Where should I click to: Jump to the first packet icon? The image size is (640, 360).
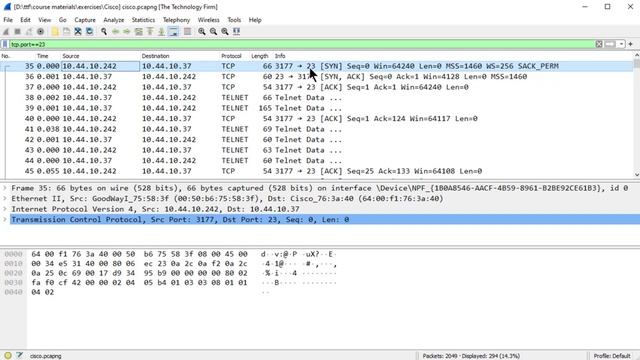(x=150, y=31)
